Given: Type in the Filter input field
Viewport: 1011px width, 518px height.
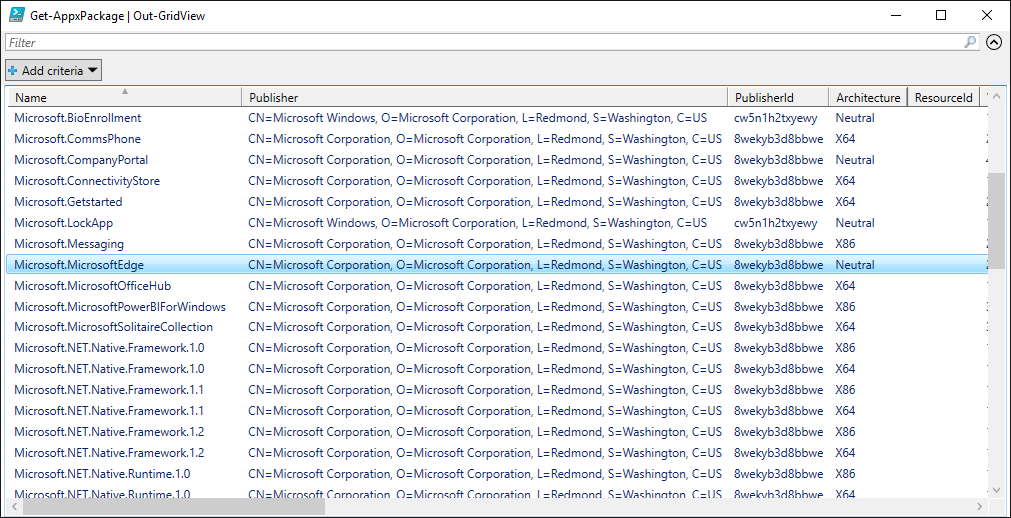Looking at the screenshot, I should (x=480, y=42).
